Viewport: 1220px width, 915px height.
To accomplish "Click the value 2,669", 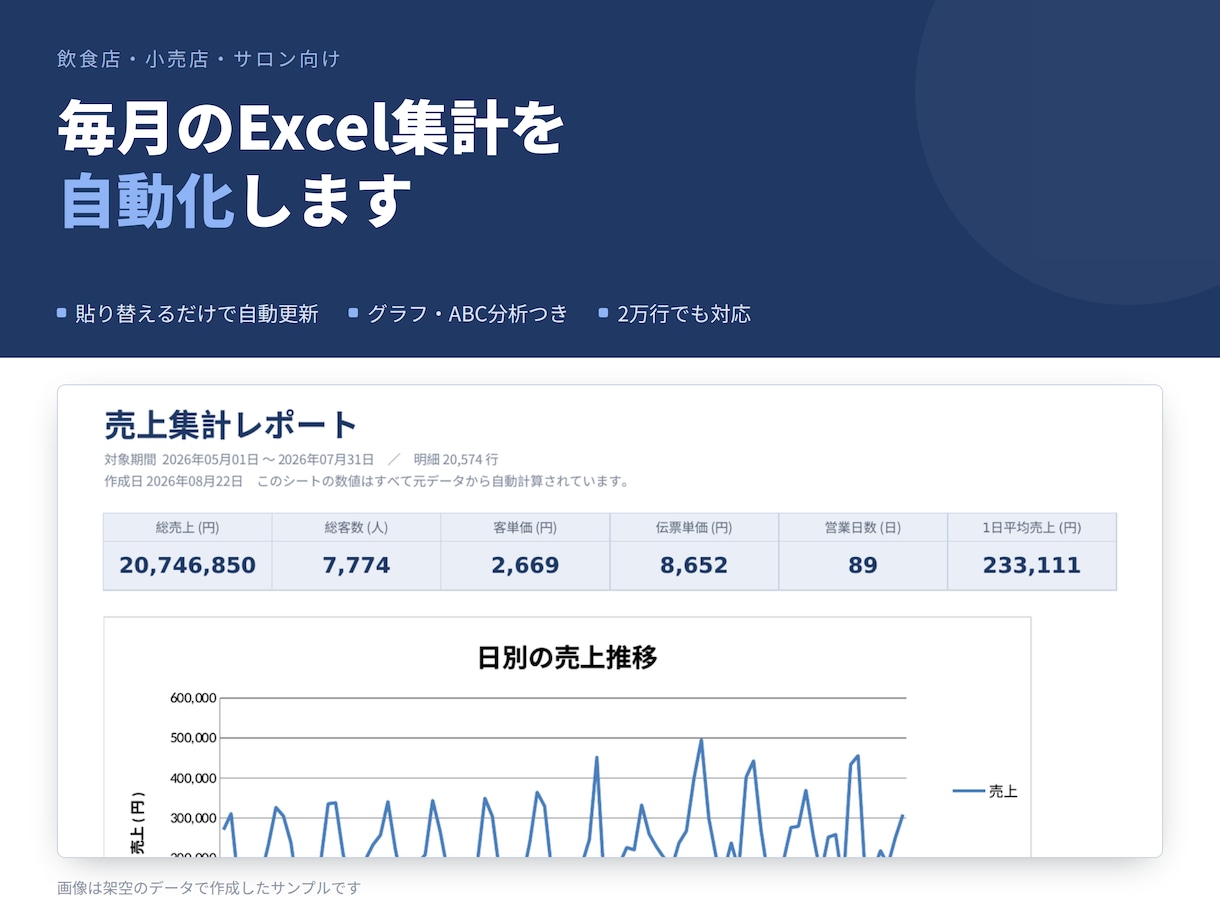I will 525,565.
